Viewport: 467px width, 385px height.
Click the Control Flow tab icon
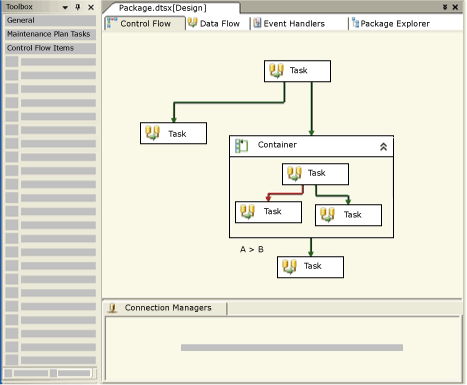point(112,23)
